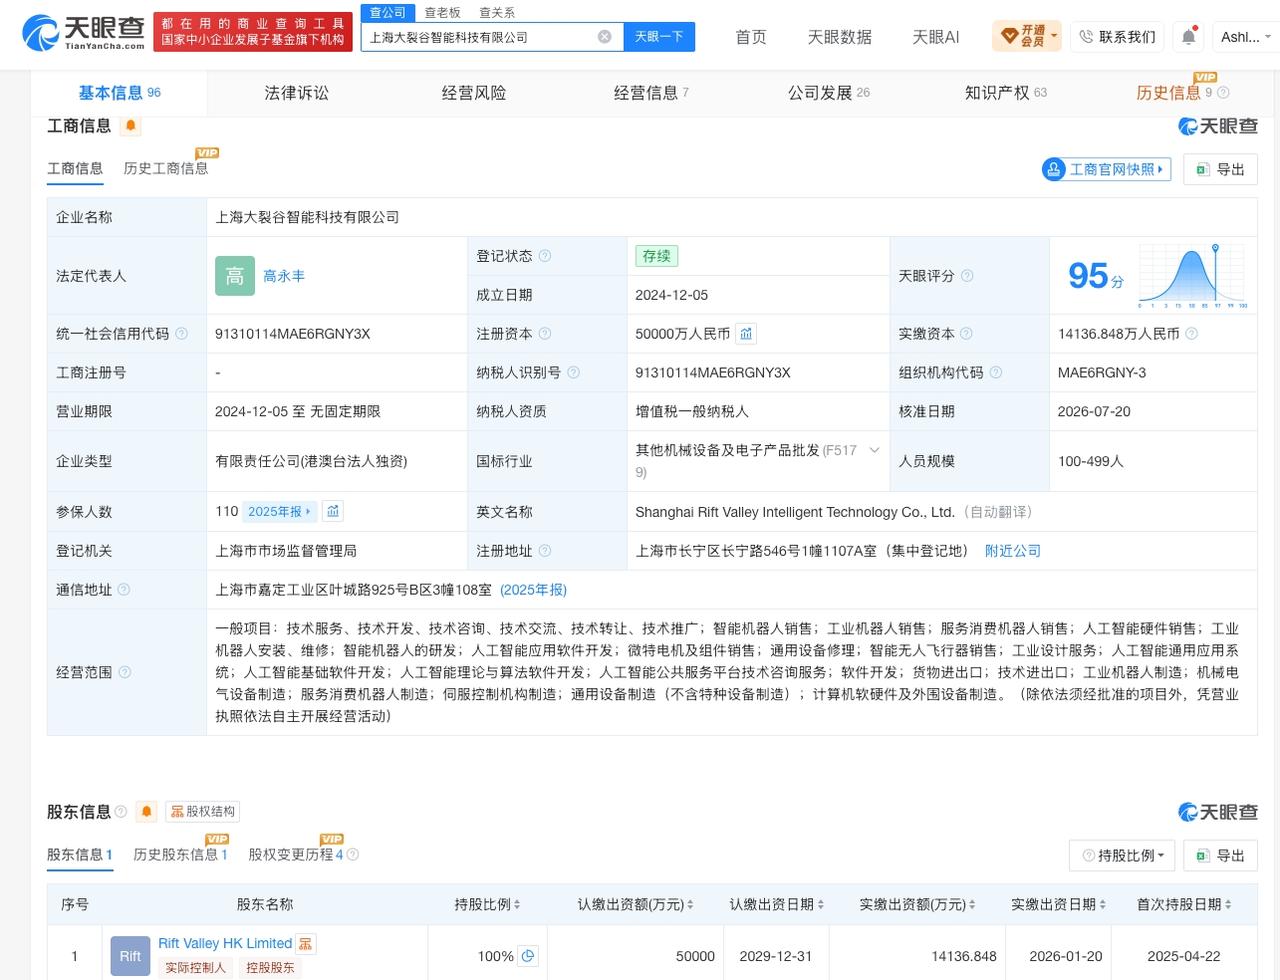Click the TianYanCha logo in header

83,32
